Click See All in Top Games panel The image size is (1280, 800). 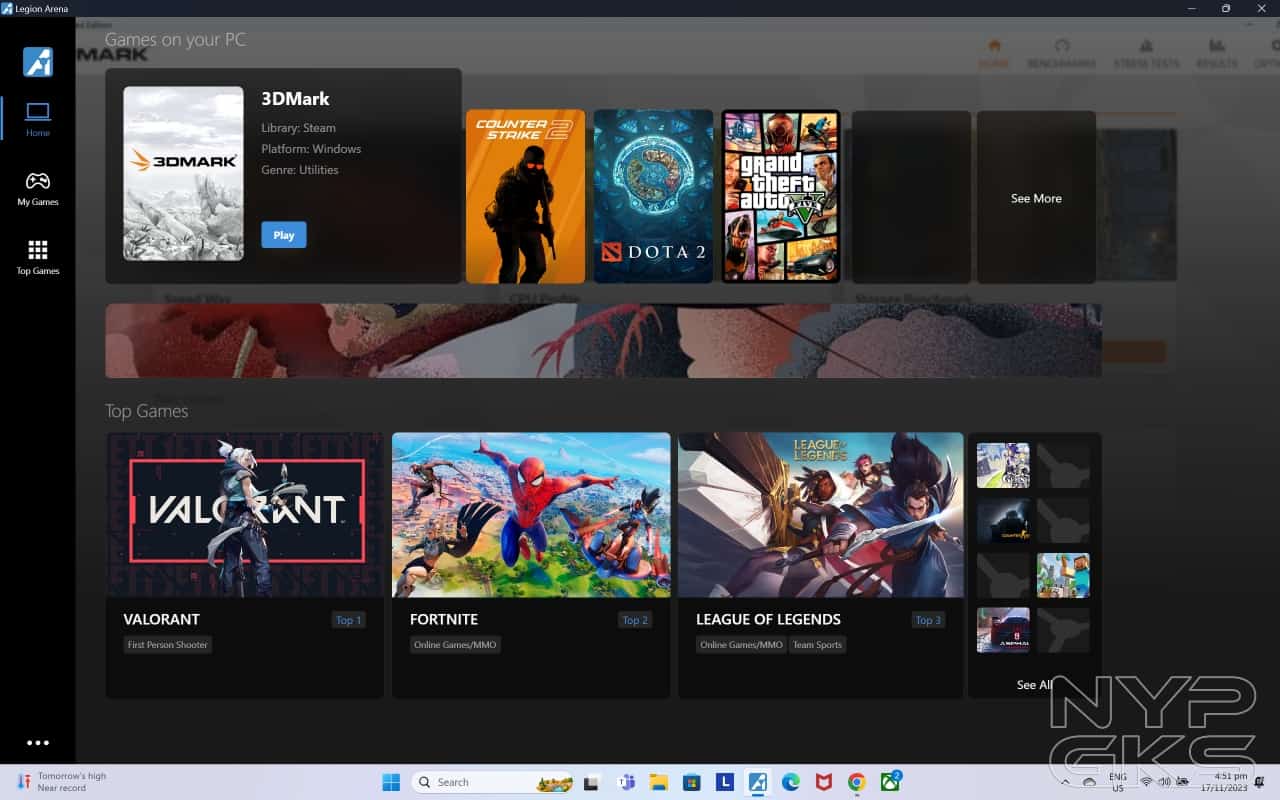pos(1034,685)
